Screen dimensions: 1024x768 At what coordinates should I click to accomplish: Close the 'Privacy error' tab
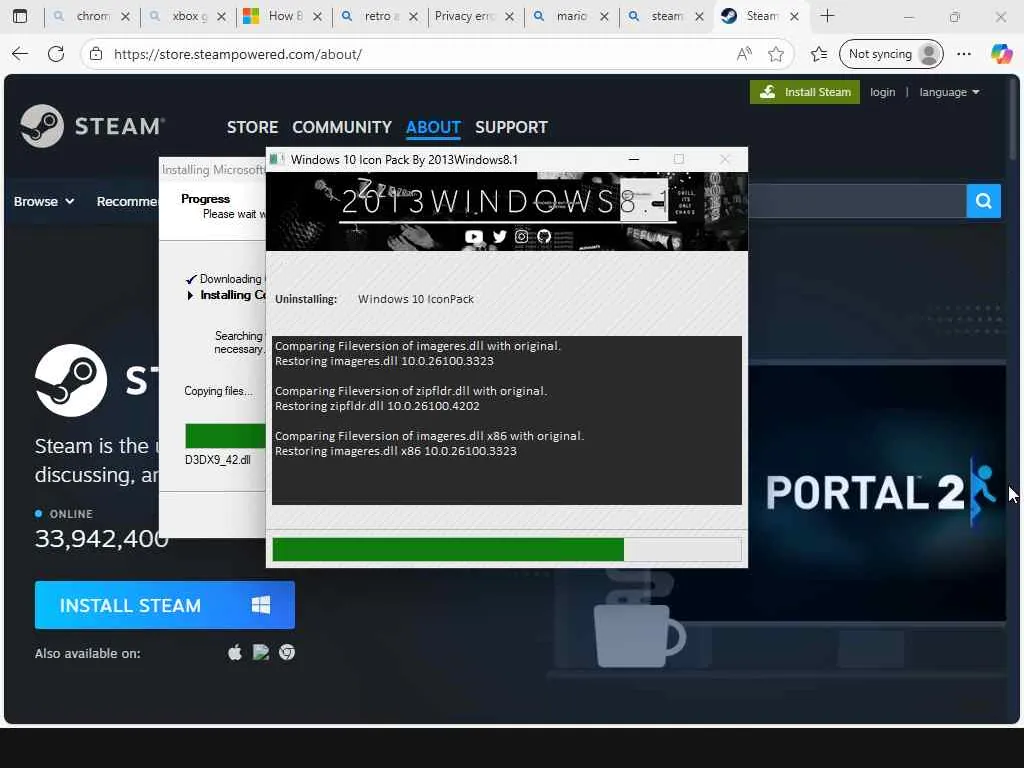509,16
